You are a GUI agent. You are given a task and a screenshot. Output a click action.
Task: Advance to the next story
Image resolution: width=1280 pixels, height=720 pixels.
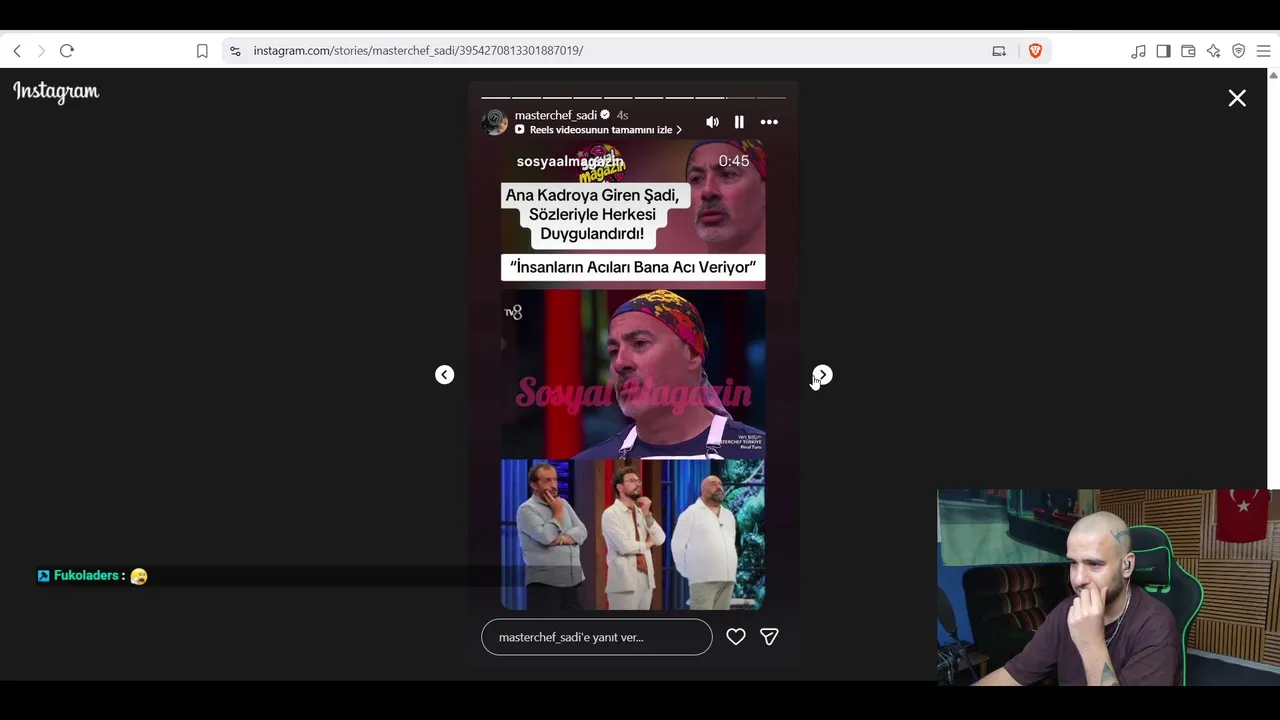822,375
